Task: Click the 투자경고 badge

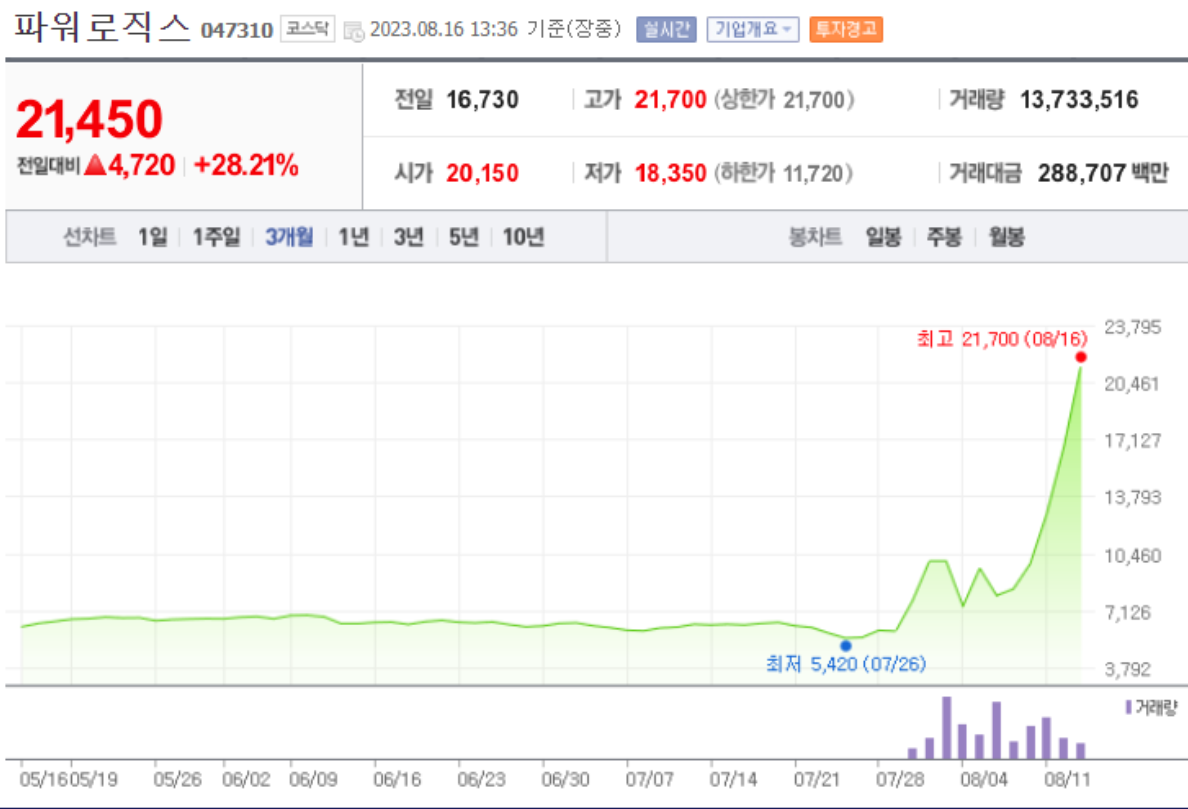Action: [846, 30]
